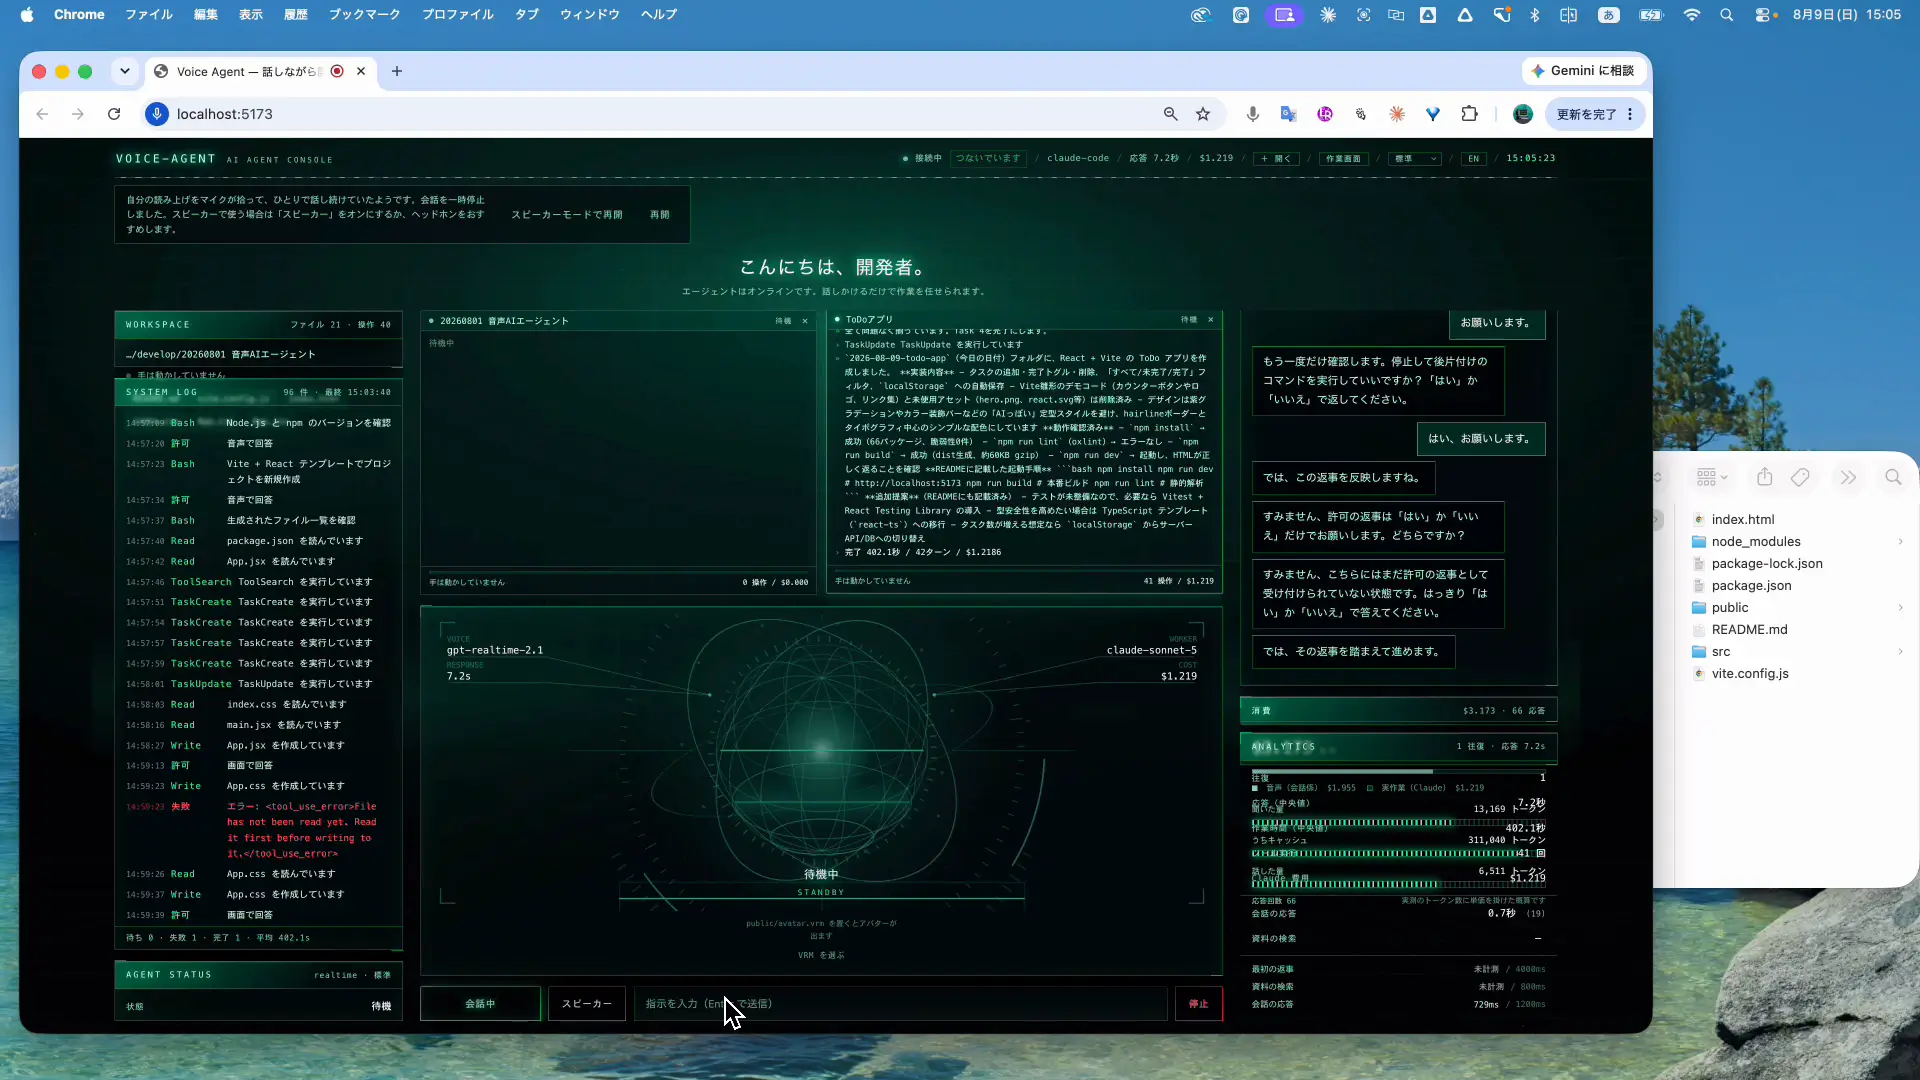Viewport: 1920px width, 1080px height.
Task: Select README.md in the Finder window
Action: [1749, 630]
